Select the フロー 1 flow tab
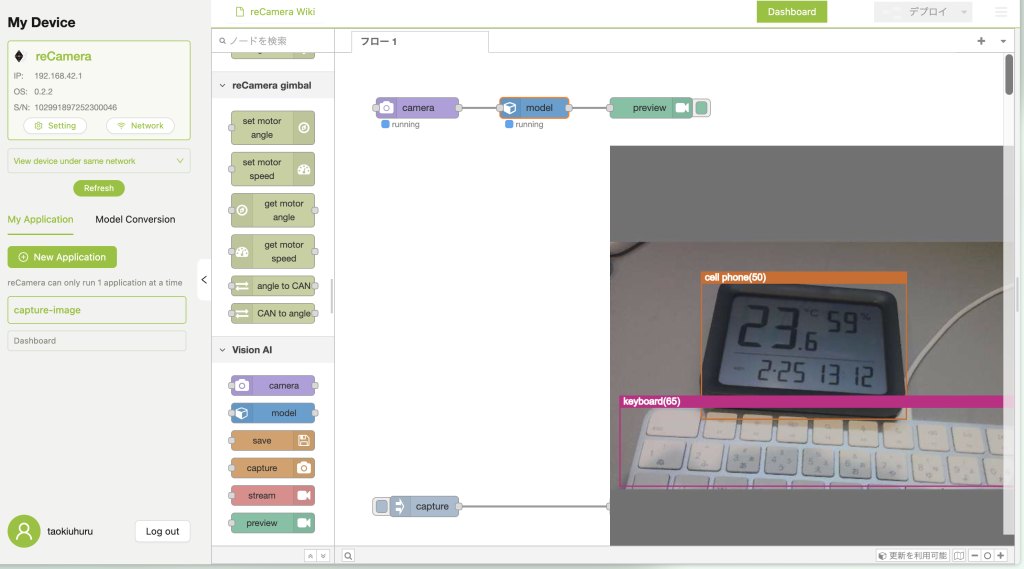 click(x=379, y=42)
